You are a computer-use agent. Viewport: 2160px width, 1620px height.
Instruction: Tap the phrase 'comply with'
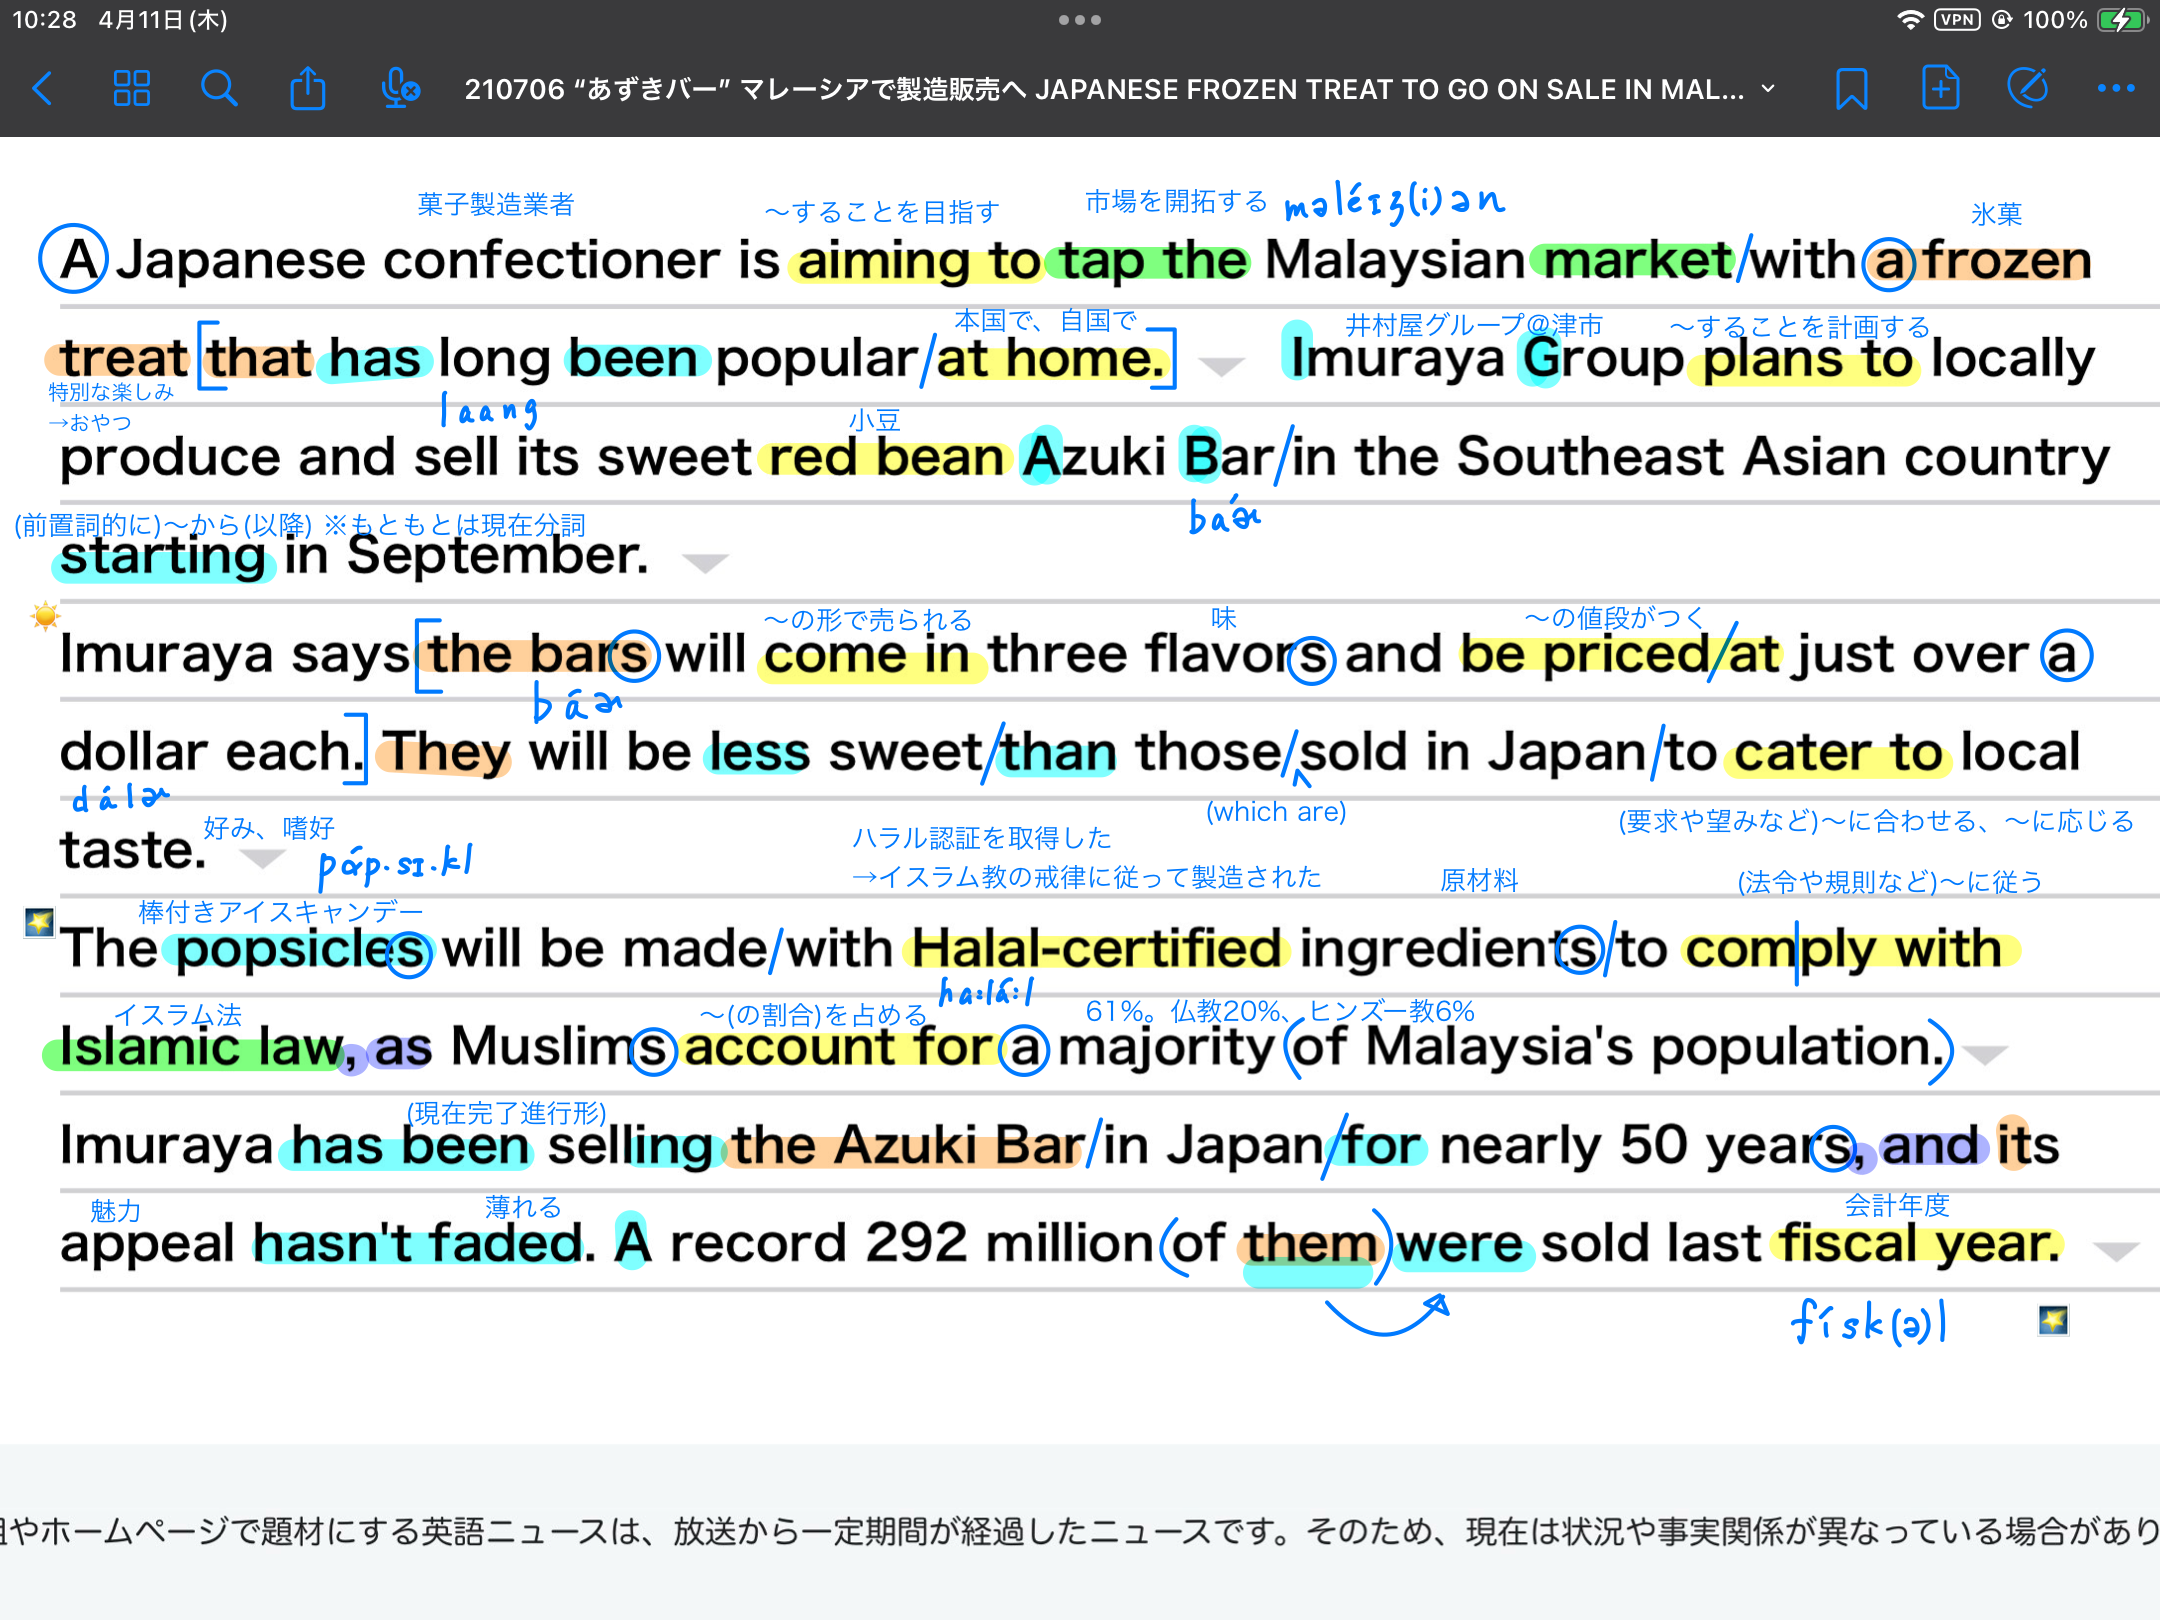[1846, 948]
